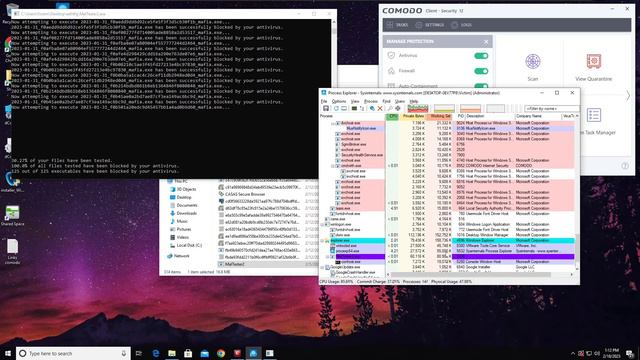Viewport: 640px width, 360px height.
Task: Collapse the explorer.exe tree node
Action: pos(322,240)
